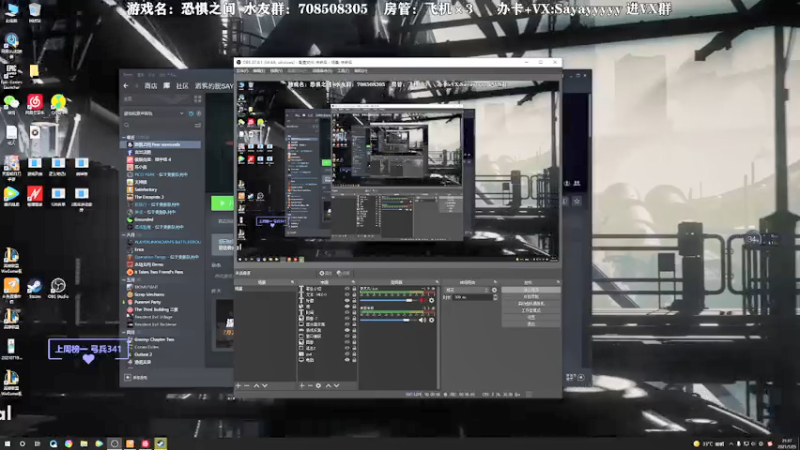Pop out the OBS Scenes dock
The height and width of the screenshot is (450, 800).
pos(292,282)
